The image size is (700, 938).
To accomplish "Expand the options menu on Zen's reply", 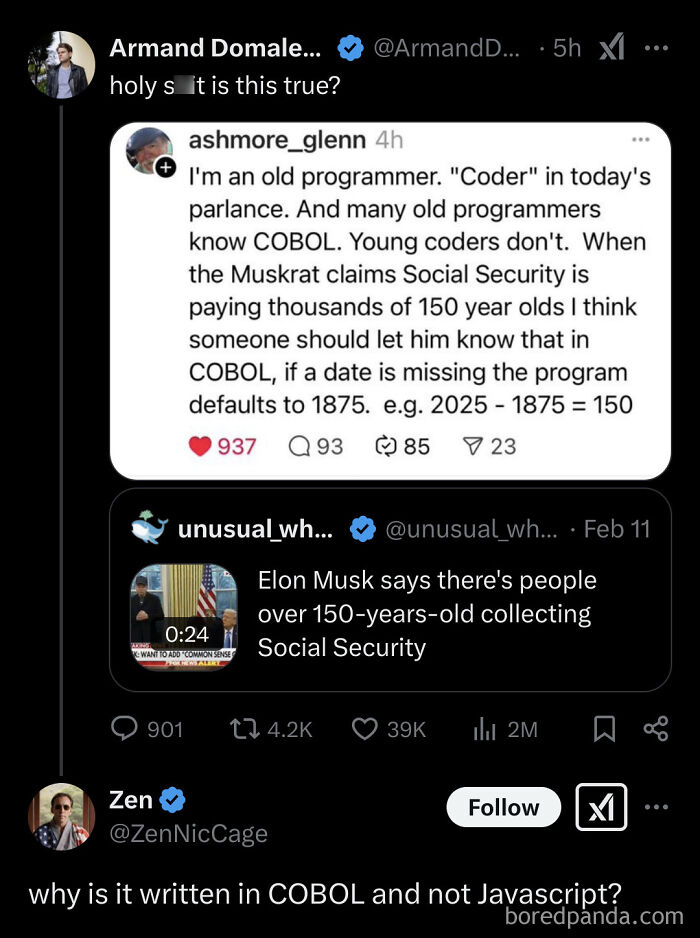I will pos(657,807).
